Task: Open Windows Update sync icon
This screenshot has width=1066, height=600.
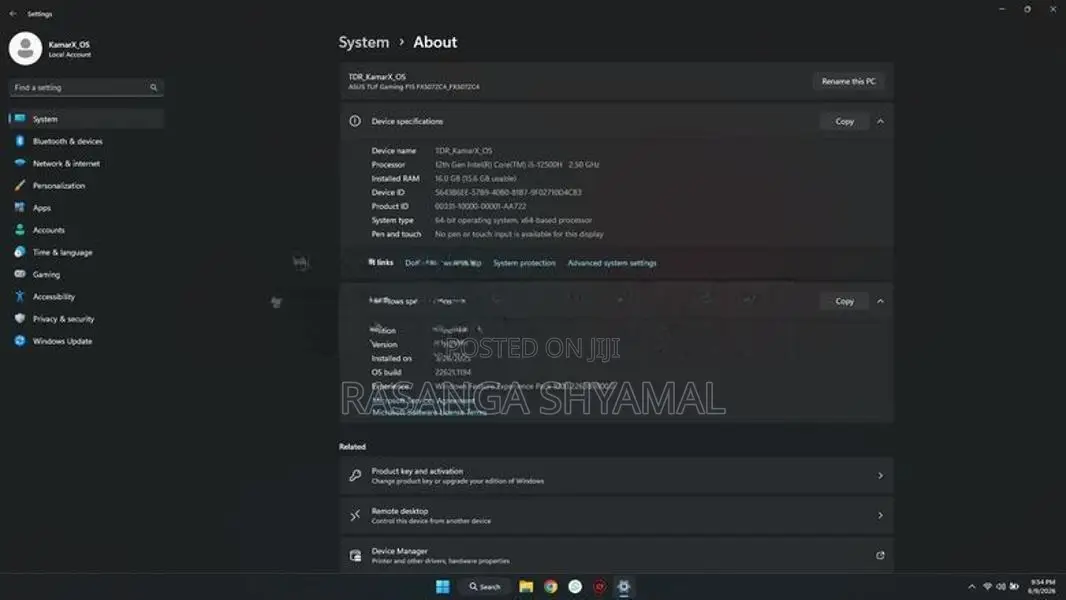Action: [x=20, y=340]
